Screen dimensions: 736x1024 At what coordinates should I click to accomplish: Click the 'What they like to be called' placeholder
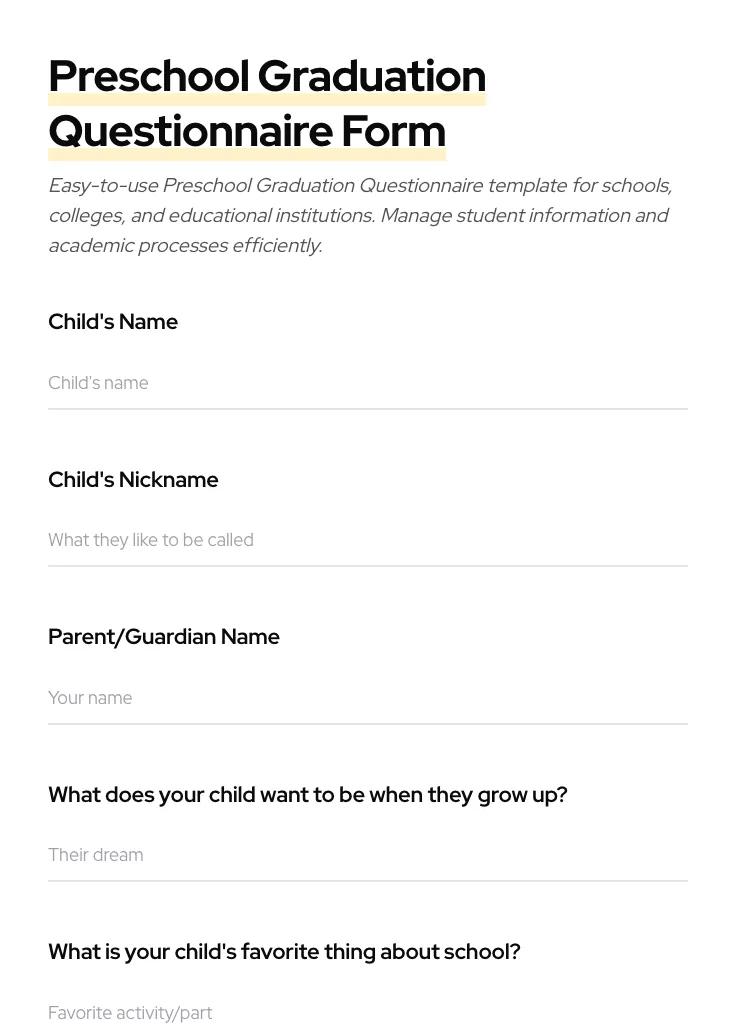(x=150, y=540)
